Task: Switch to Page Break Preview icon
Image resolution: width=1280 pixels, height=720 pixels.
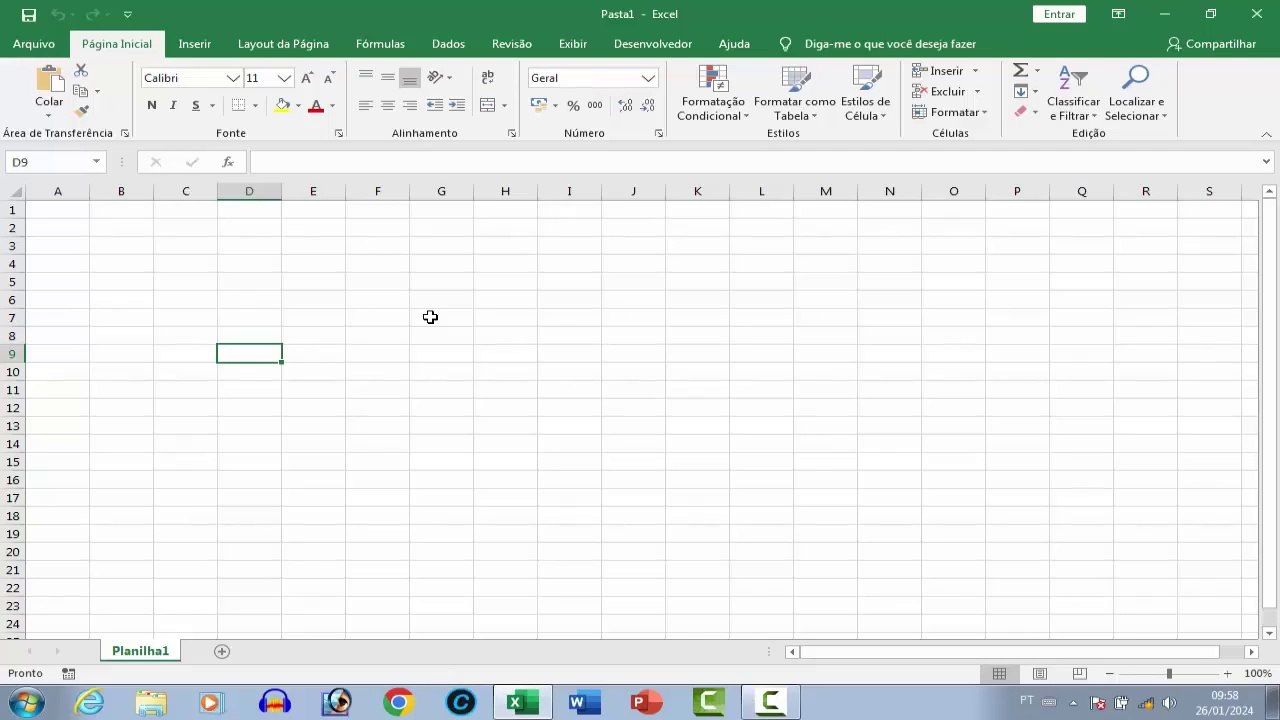Action: tap(1079, 674)
